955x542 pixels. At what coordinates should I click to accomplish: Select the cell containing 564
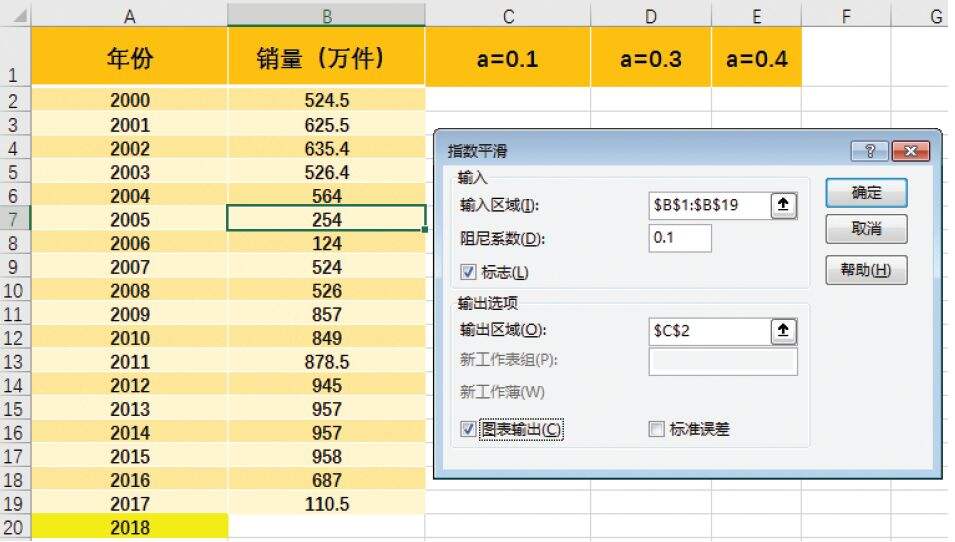[x=326, y=196]
